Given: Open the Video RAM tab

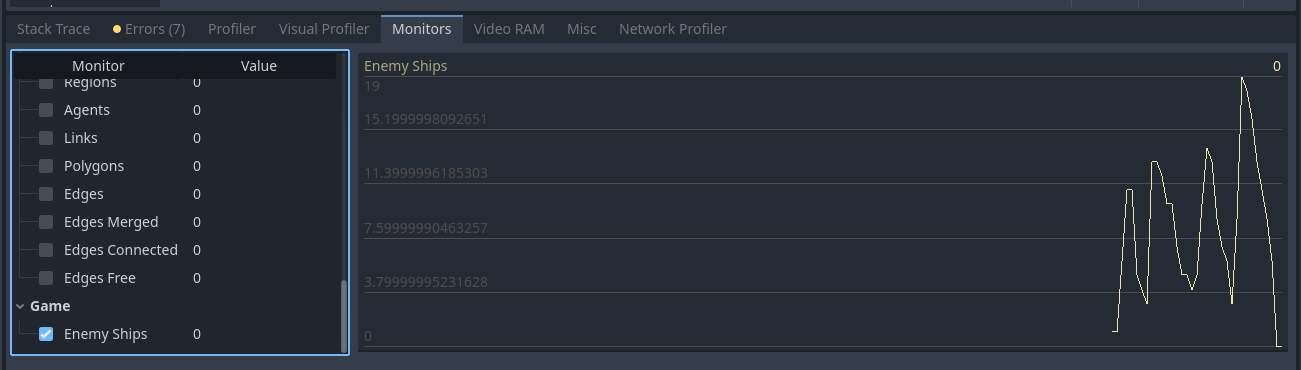Looking at the screenshot, I should pyautogui.click(x=509, y=29).
